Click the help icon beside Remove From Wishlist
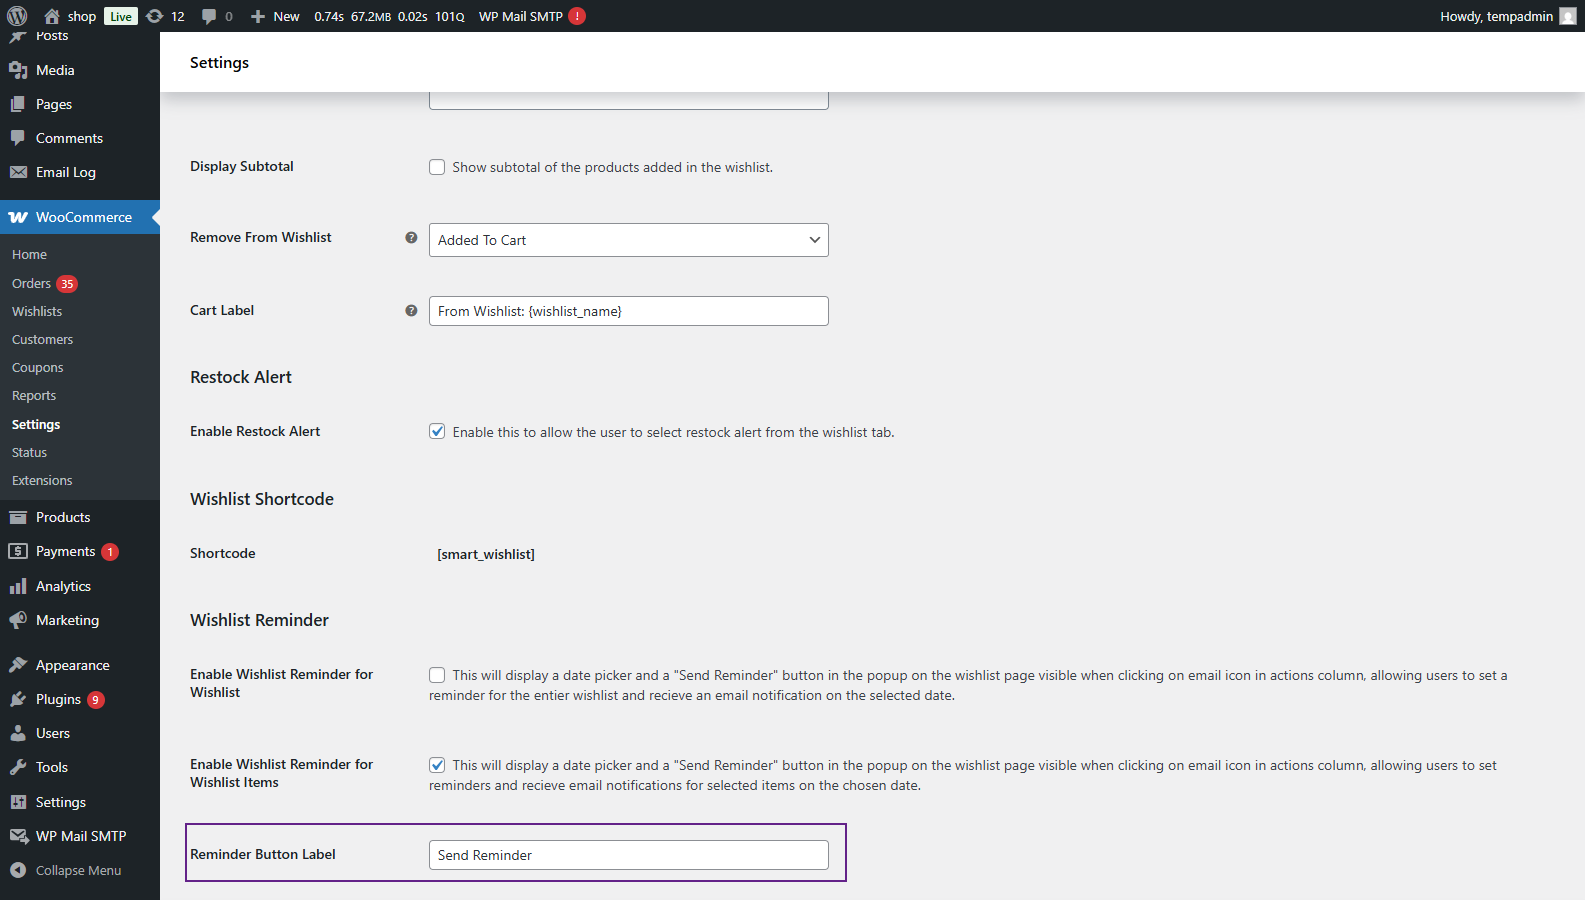The height and width of the screenshot is (900, 1585). [411, 238]
